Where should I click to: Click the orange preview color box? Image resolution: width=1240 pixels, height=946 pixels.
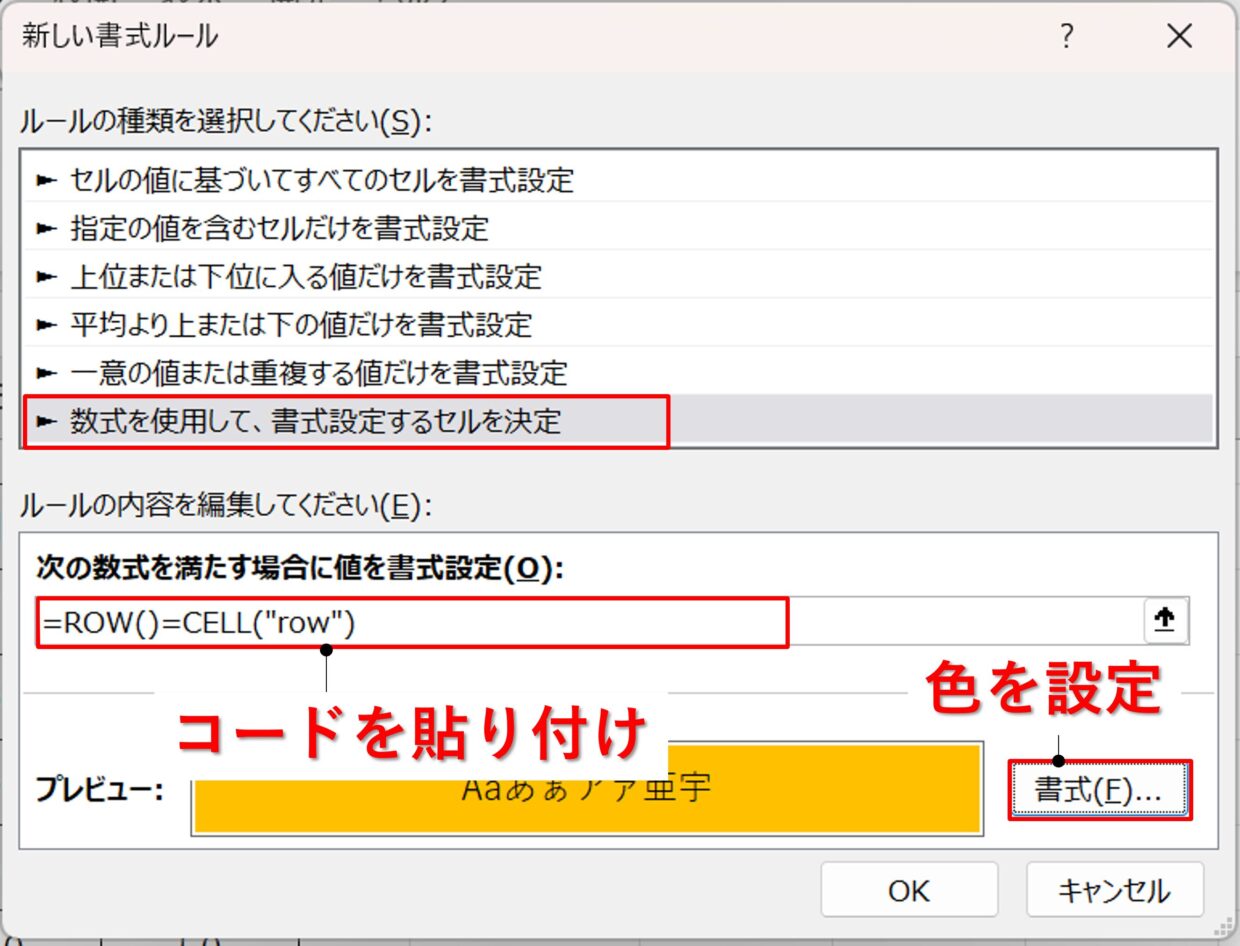pos(587,788)
